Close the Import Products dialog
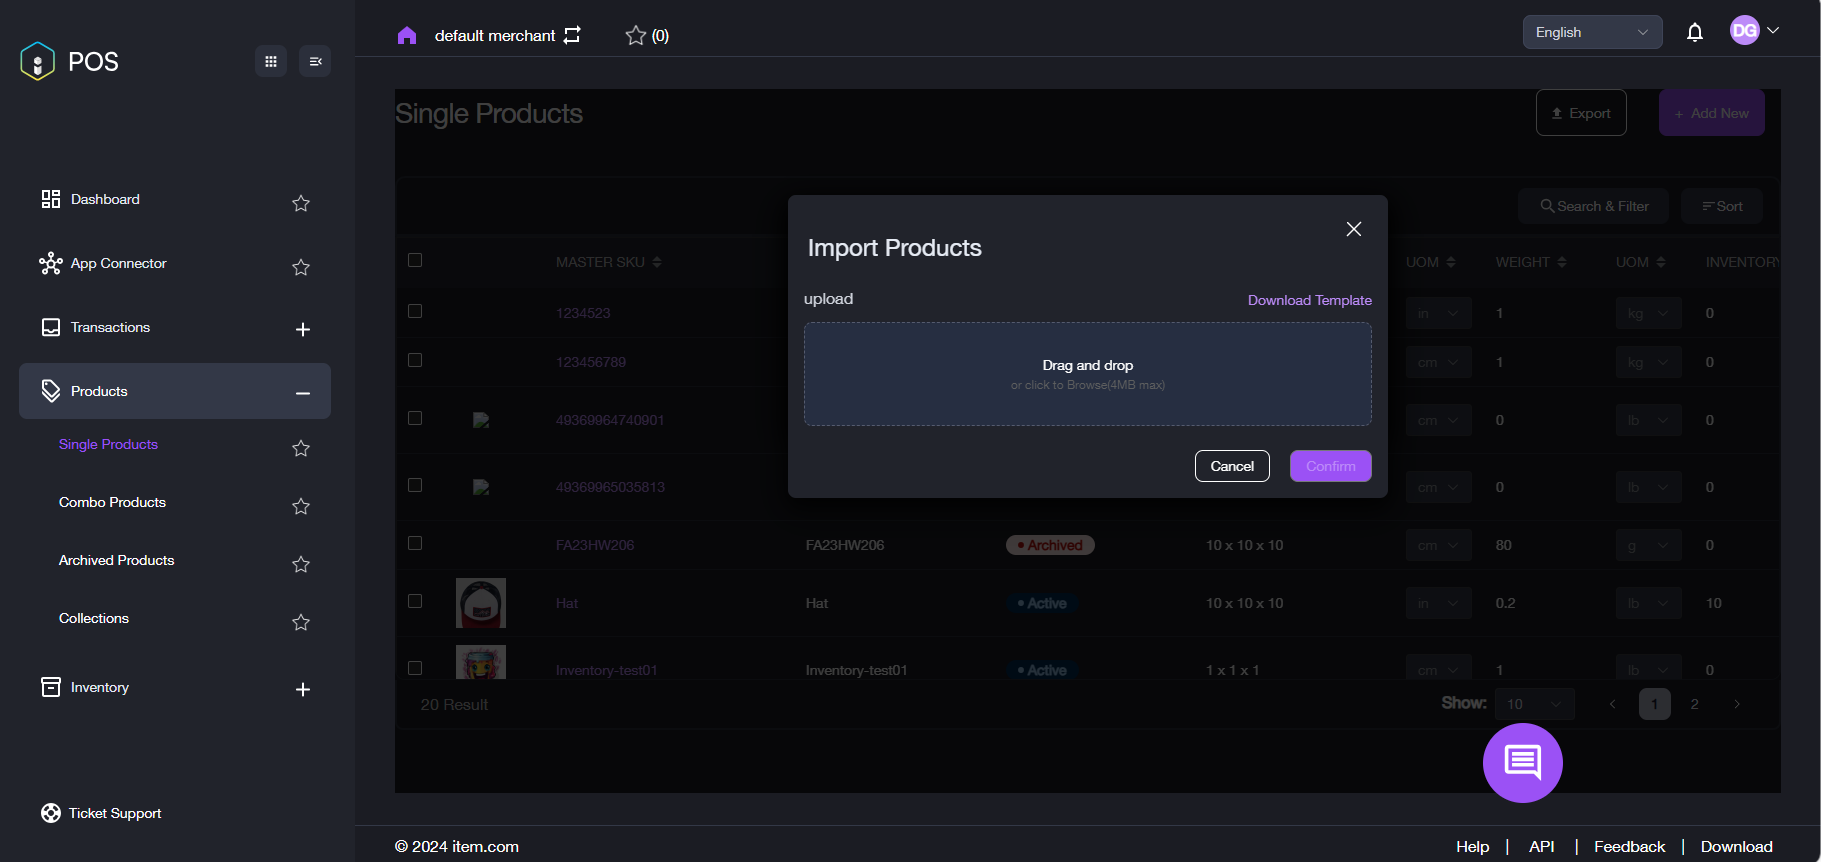This screenshot has width=1821, height=862. (1354, 229)
